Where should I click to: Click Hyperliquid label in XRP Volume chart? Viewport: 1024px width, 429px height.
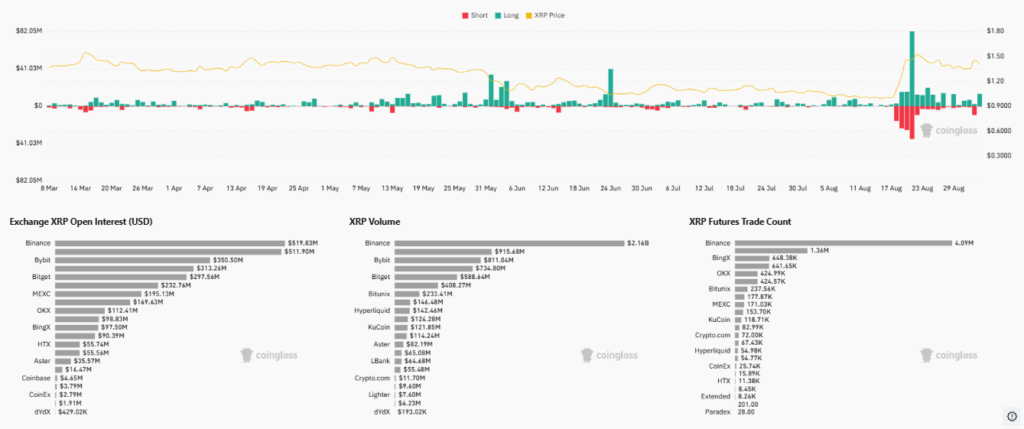pos(372,311)
